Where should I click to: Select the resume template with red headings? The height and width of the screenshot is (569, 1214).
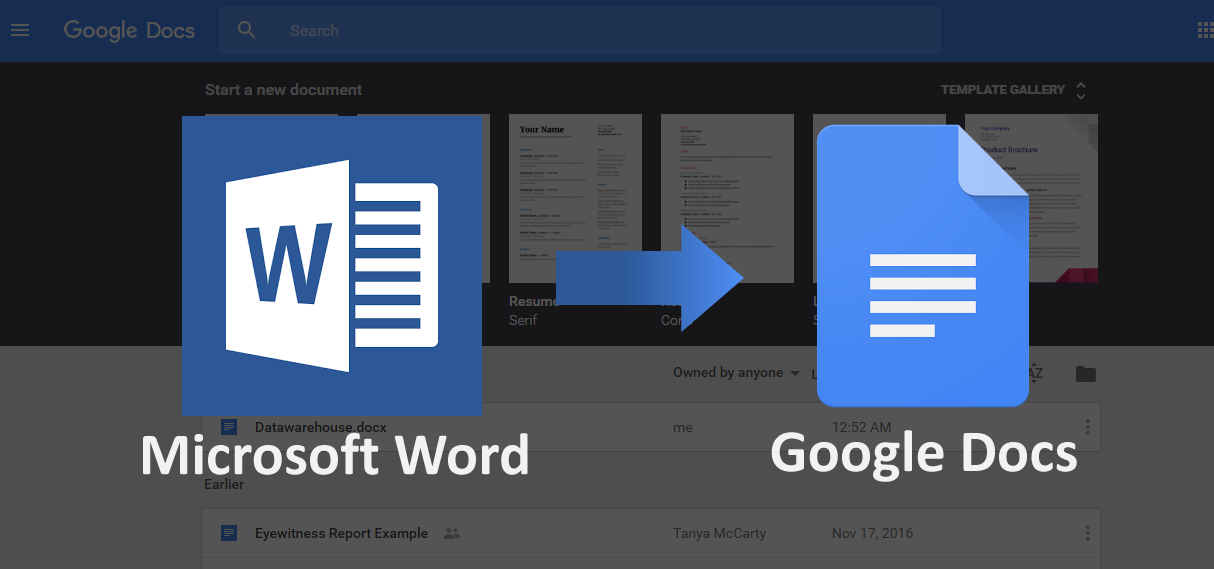coord(727,198)
